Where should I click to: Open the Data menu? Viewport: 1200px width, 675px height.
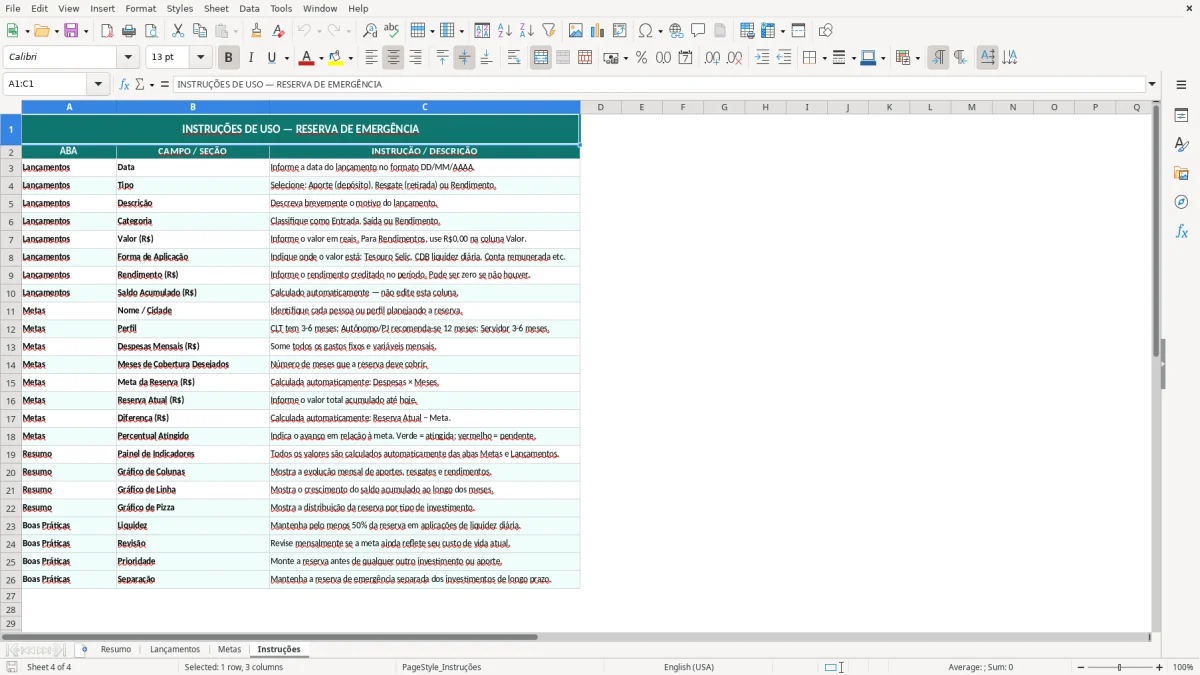pos(250,8)
